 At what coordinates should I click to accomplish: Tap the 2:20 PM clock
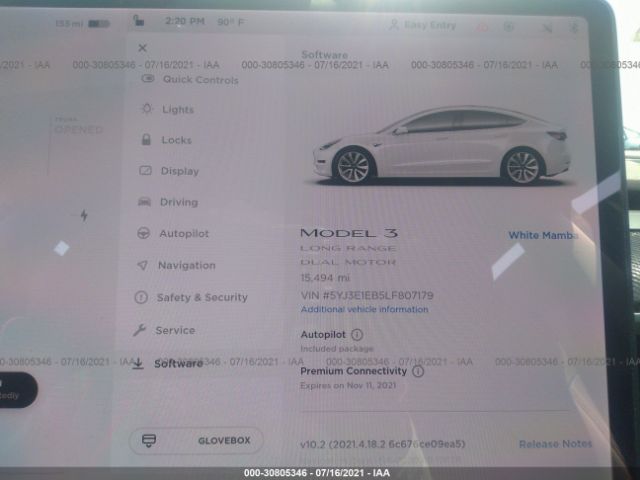point(185,21)
